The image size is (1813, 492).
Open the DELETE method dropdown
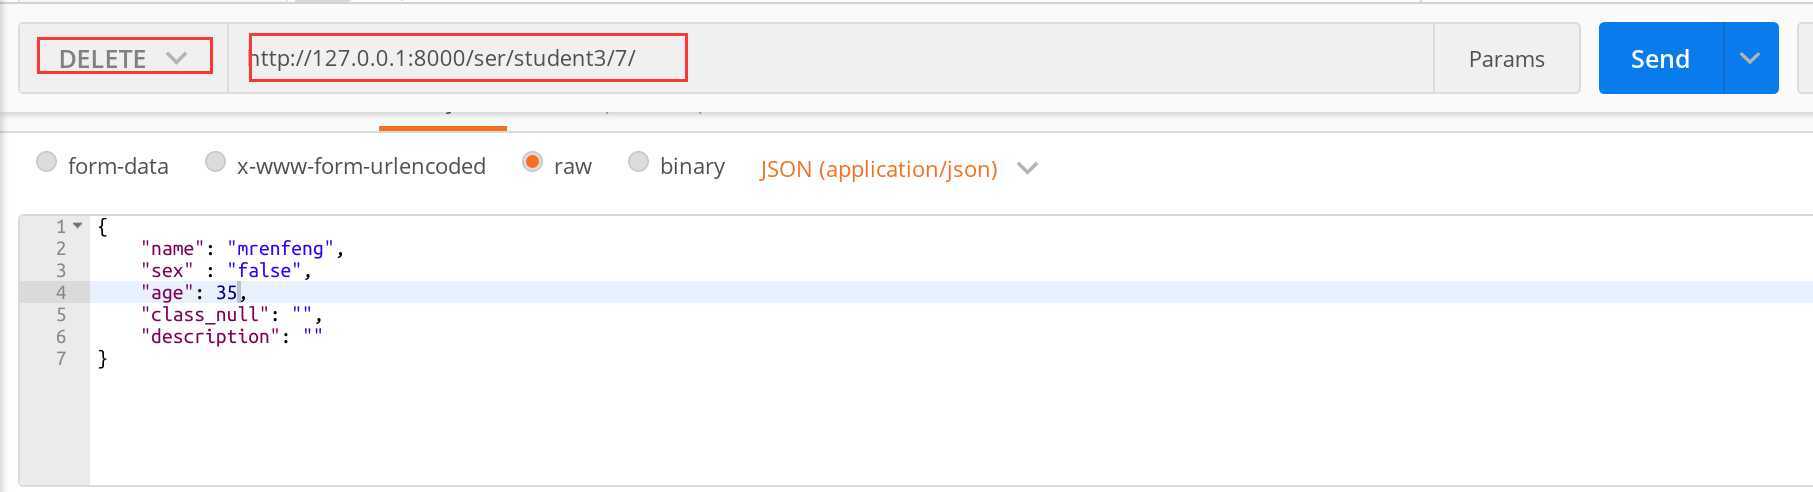[x=124, y=57]
